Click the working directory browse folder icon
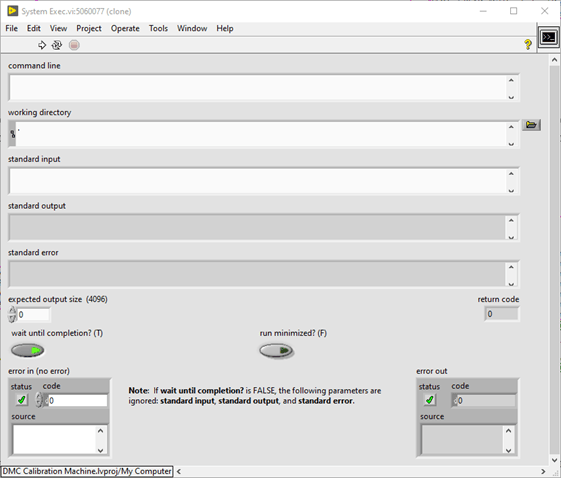Screen dimensions: 561x478 531,125
